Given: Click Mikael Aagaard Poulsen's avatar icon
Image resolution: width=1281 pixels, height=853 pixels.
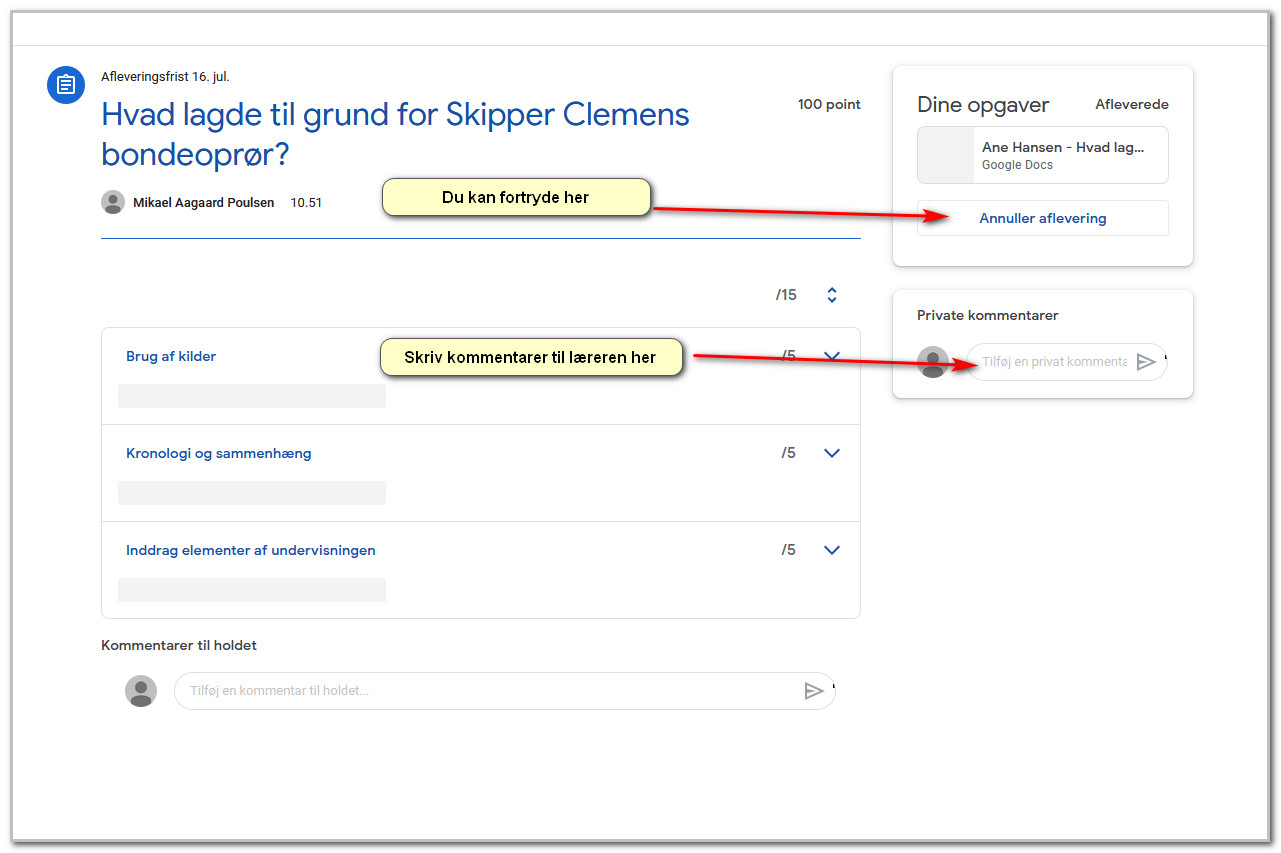Looking at the screenshot, I should tap(113, 202).
